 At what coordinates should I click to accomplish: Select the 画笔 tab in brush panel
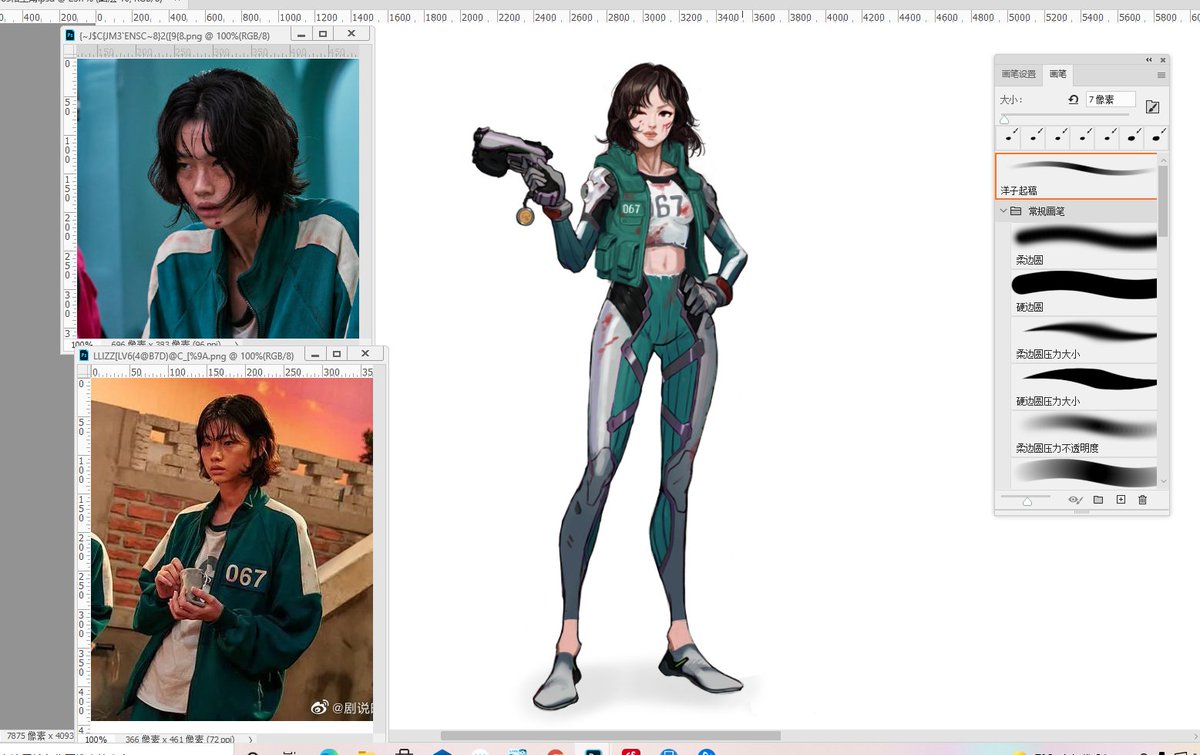pos(1057,74)
